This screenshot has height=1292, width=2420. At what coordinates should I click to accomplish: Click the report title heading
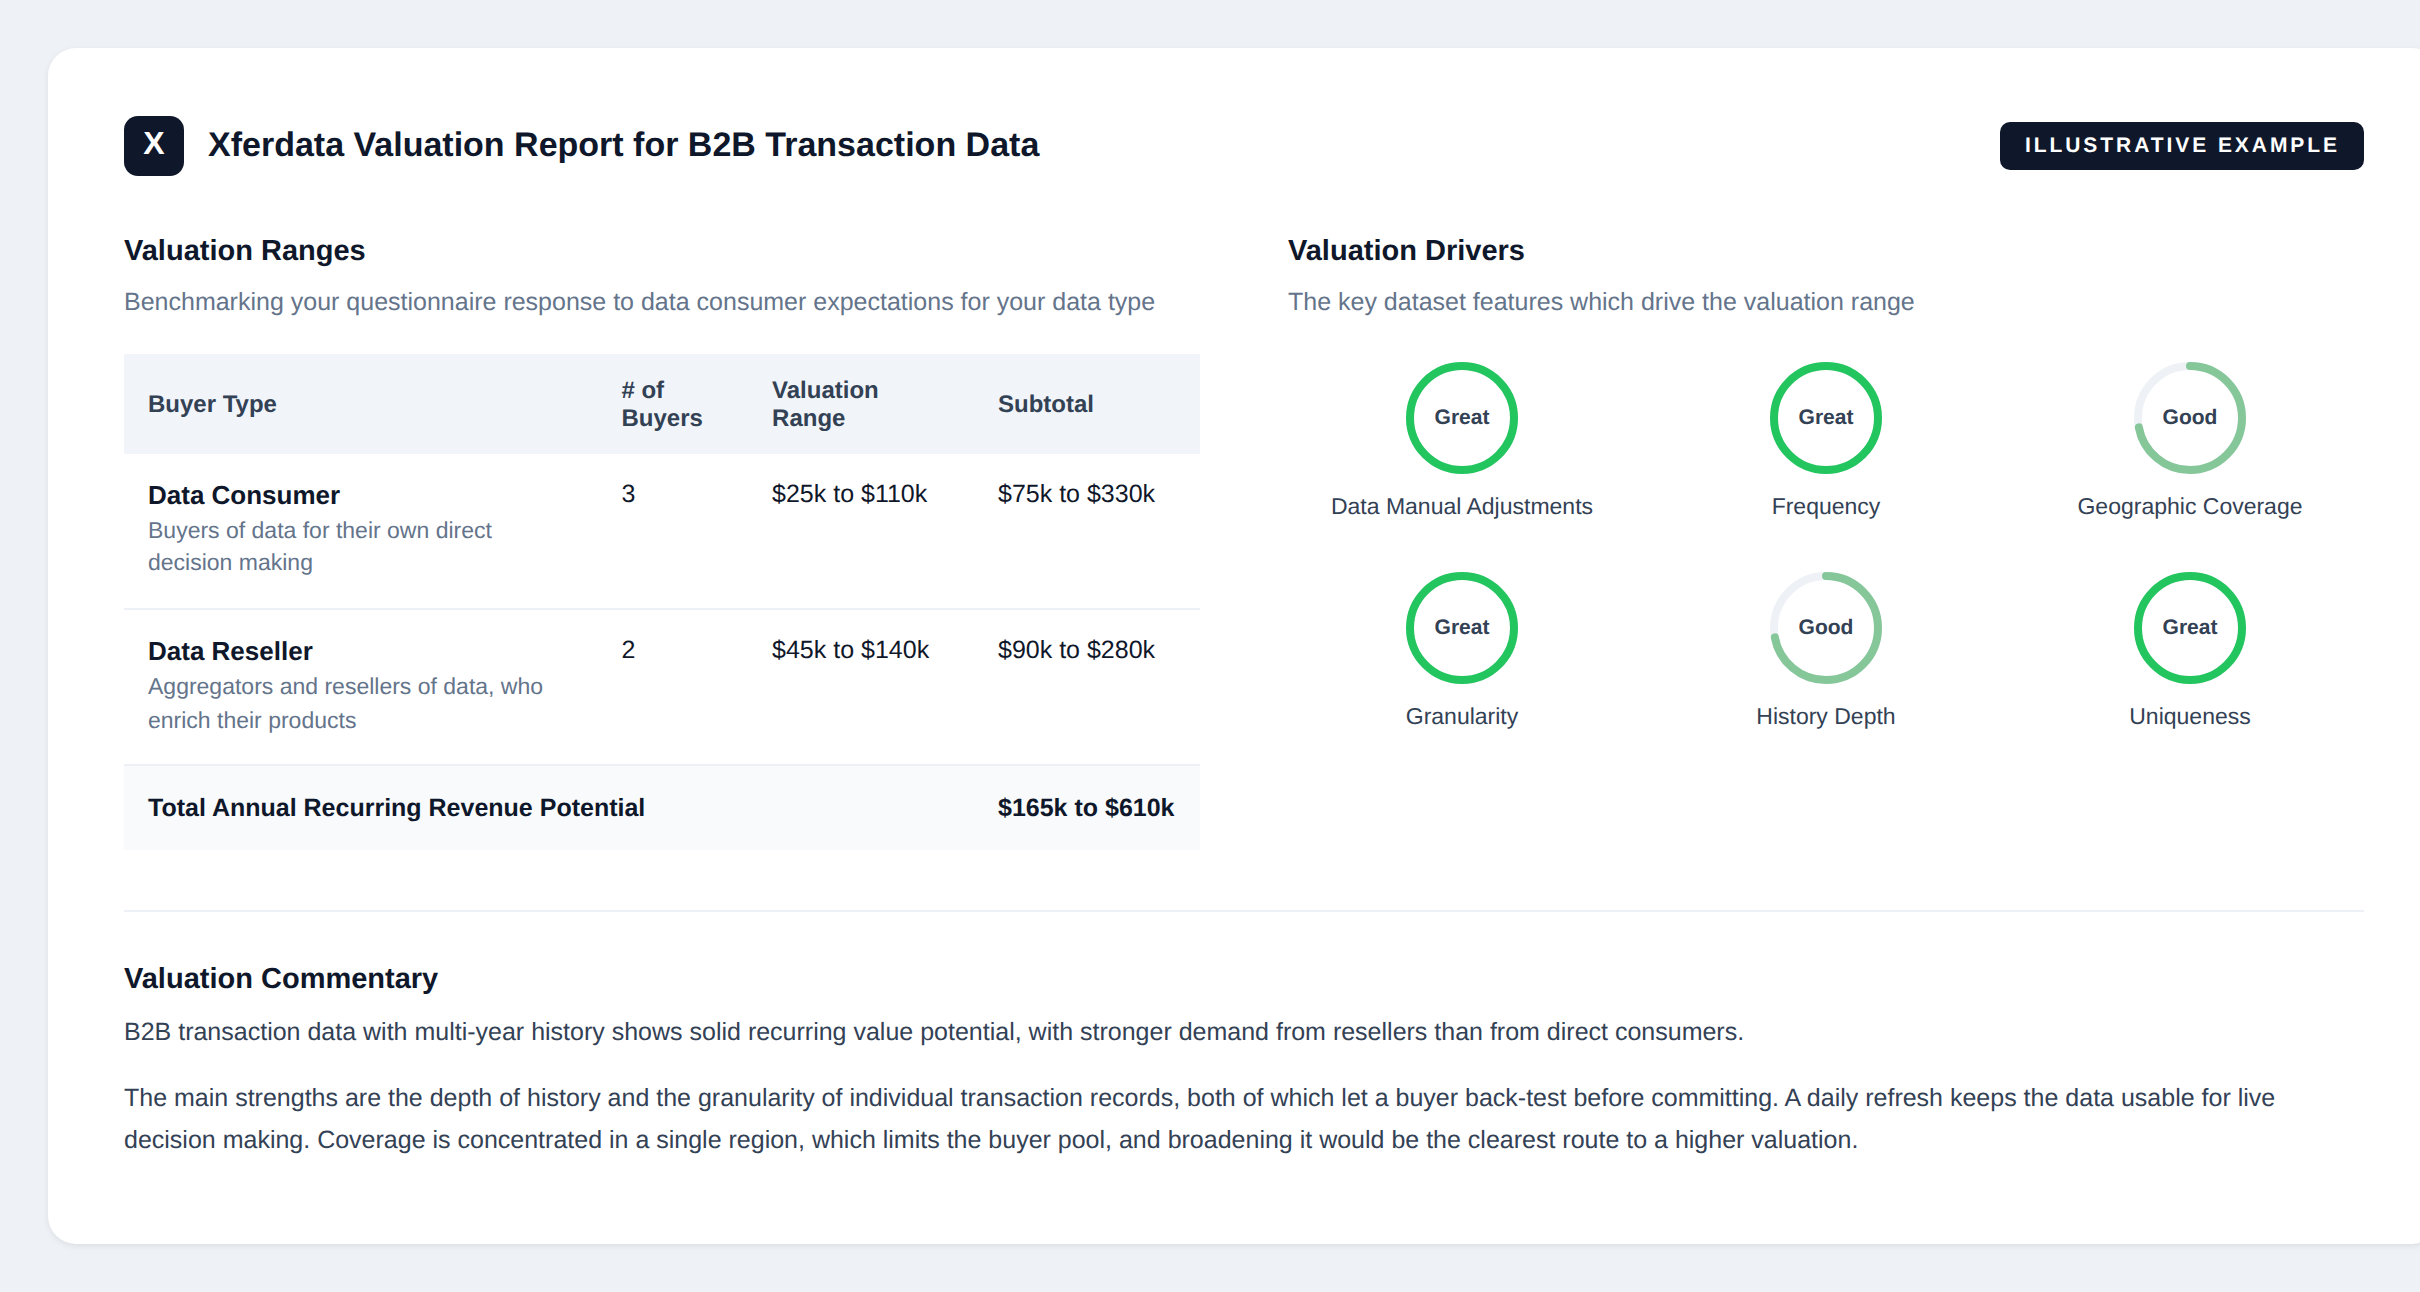(623, 145)
